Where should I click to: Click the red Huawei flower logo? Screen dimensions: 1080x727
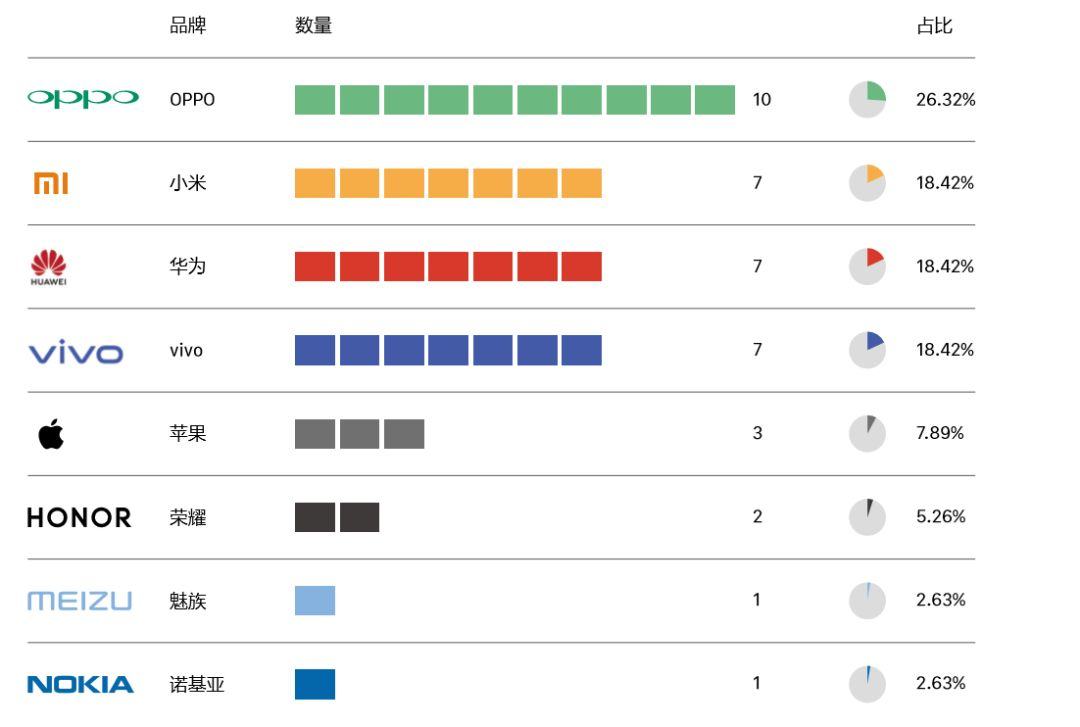tap(49, 266)
